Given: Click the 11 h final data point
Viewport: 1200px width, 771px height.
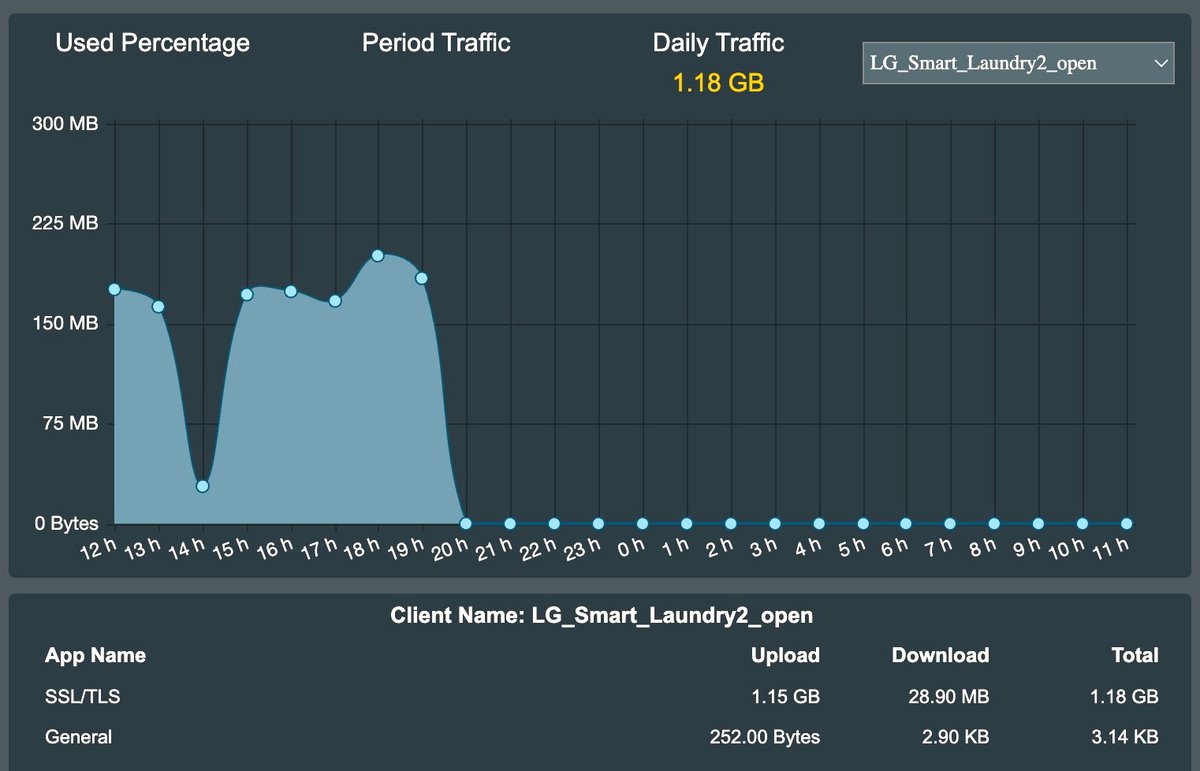Looking at the screenshot, I should click(x=1127, y=523).
